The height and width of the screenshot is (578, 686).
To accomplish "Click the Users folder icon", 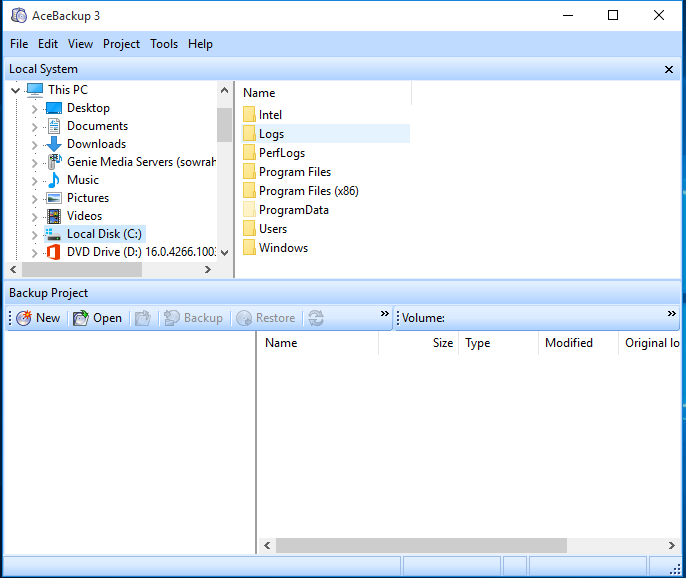I will coord(249,228).
